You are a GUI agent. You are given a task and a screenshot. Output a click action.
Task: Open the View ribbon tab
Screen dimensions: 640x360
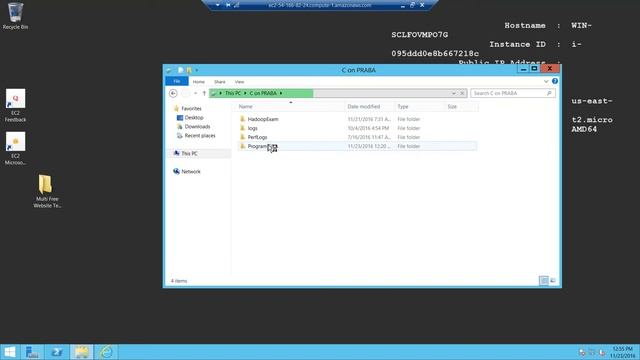pyautogui.click(x=239, y=82)
